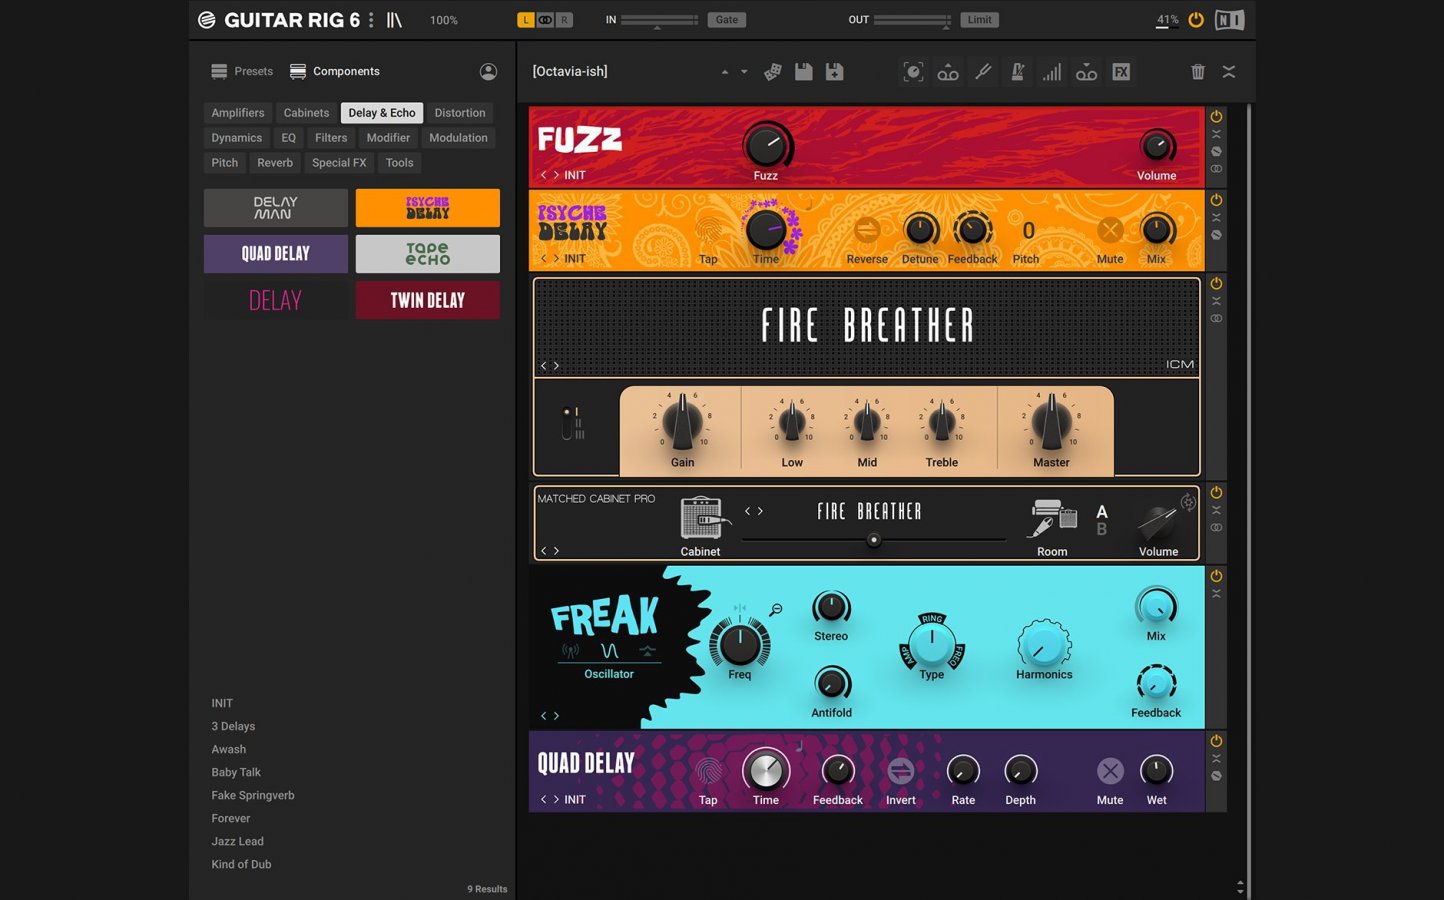Open the master FX section

(x=1121, y=71)
